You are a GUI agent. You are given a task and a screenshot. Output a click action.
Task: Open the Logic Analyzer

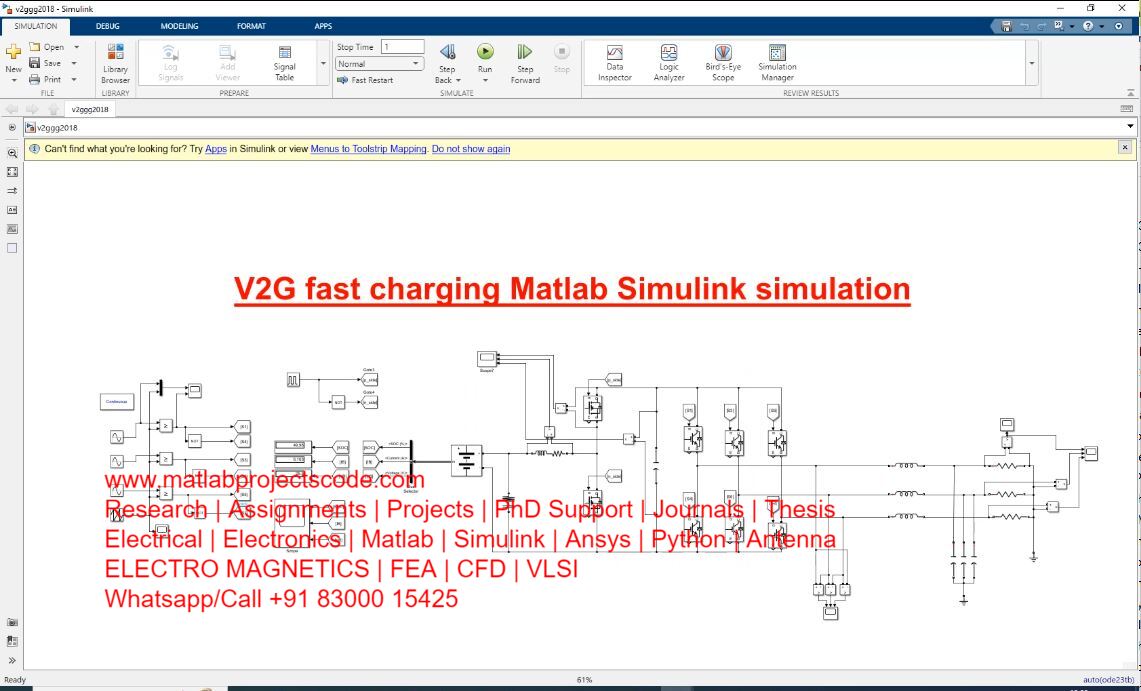pyautogui.click(x=669, y=63)
